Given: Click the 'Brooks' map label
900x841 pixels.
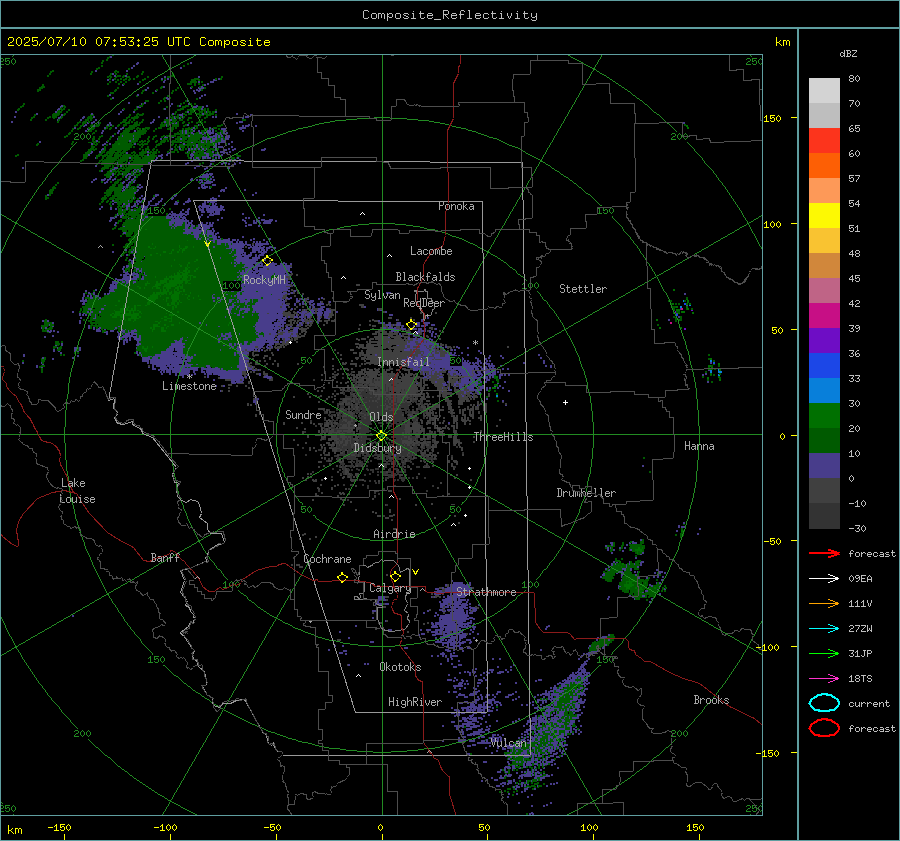Looking at the screenshot, I should coord(711,700).
